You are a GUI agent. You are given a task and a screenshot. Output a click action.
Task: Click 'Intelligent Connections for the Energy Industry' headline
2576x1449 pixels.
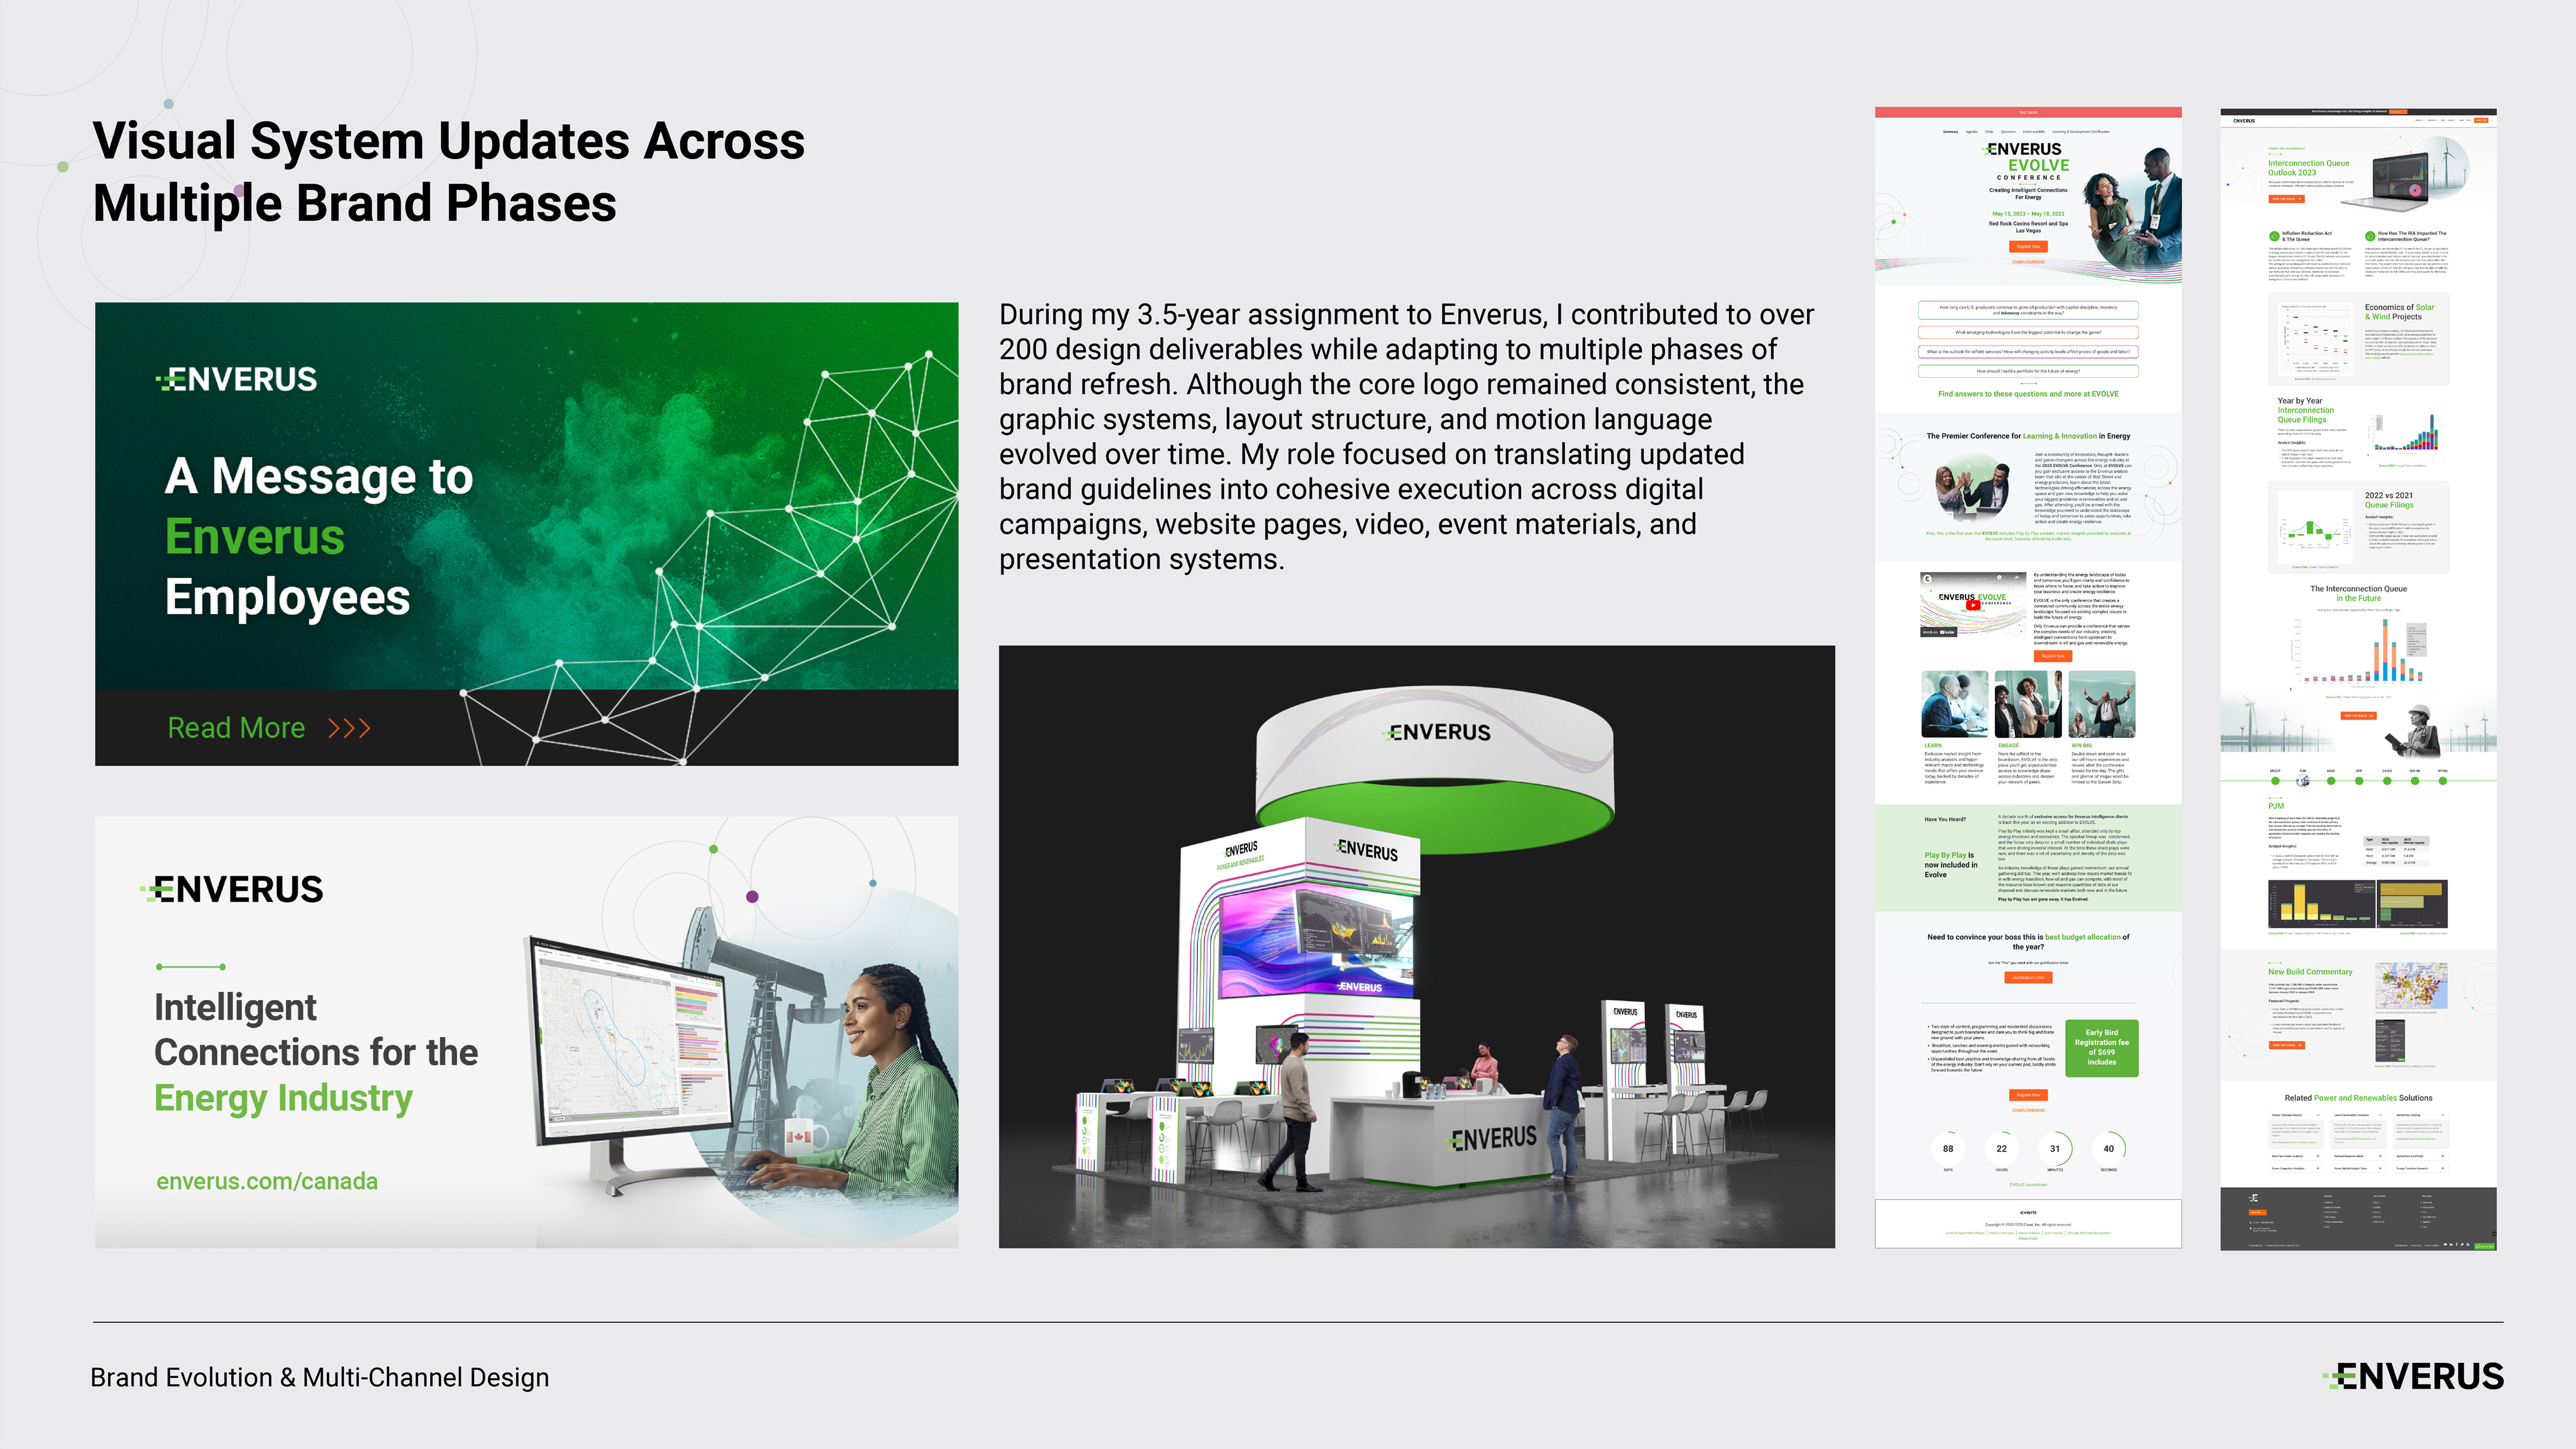pyautogui.click(x=316, y=1052)
